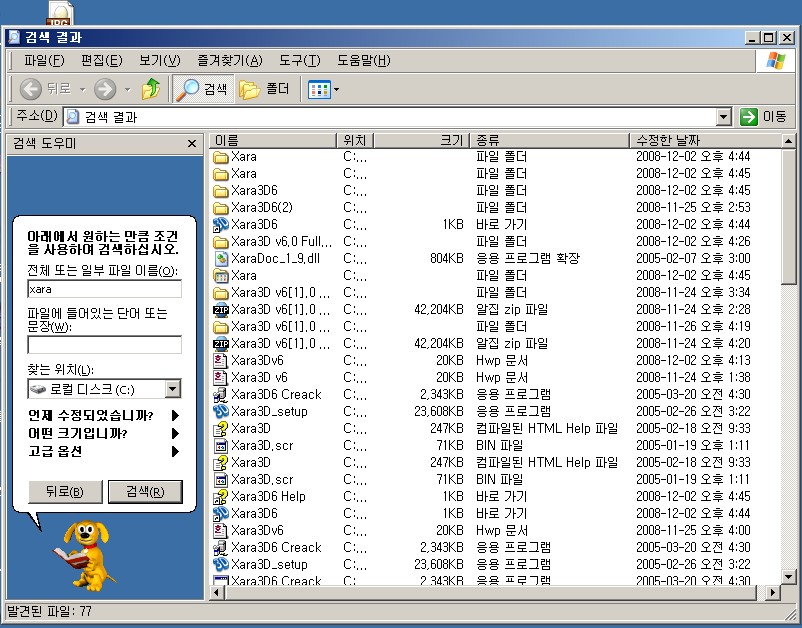Open the 보기(V) menu
This screenshot has width=802, height=628.
click(x=160, y=60)
